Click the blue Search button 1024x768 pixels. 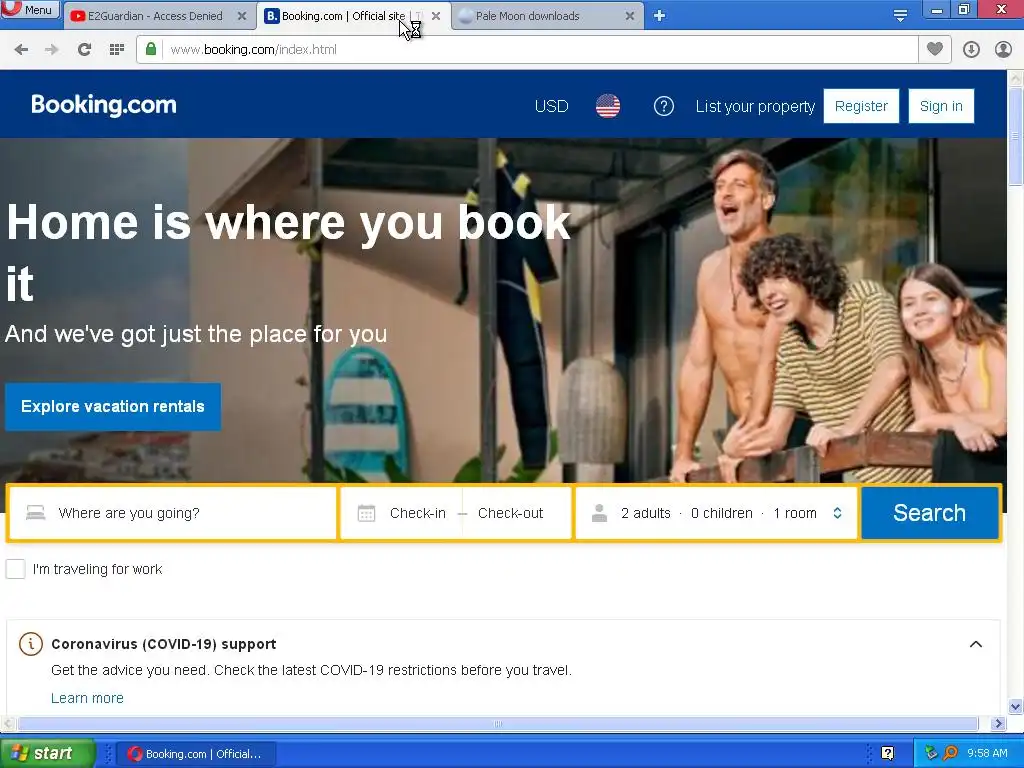point(929,513)
